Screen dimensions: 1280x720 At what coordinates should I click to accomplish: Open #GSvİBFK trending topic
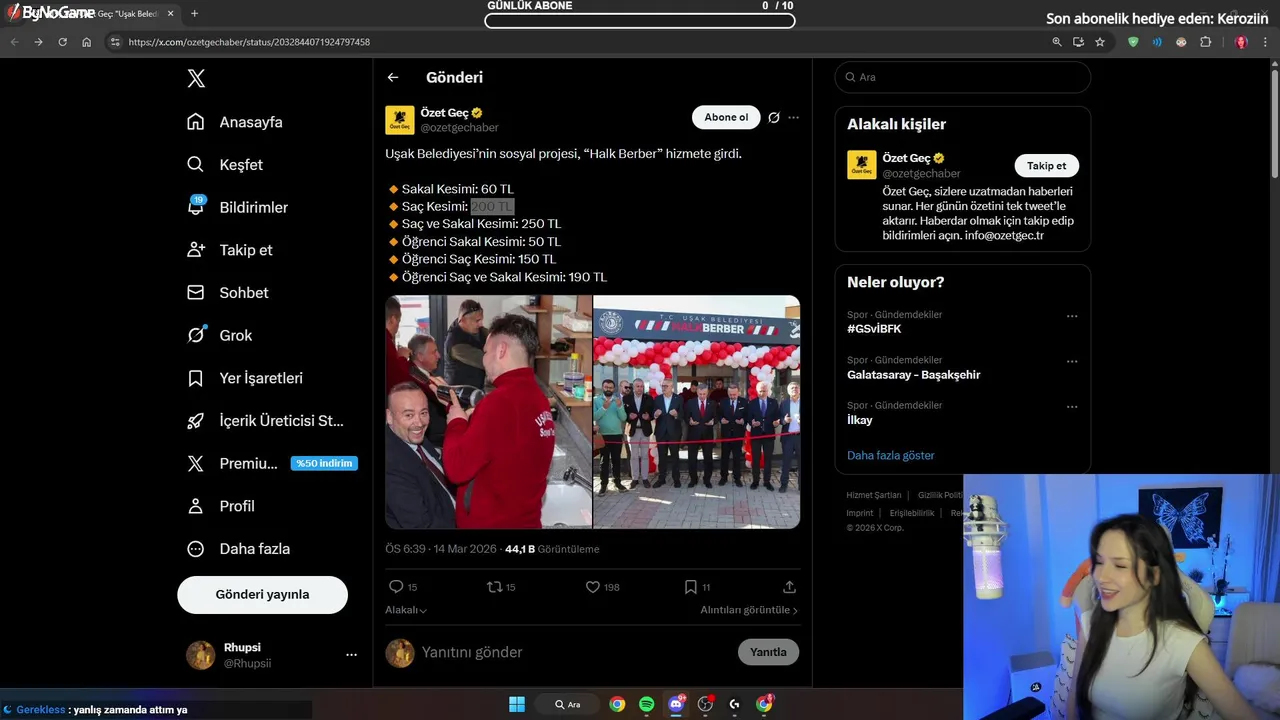(874, 329)
